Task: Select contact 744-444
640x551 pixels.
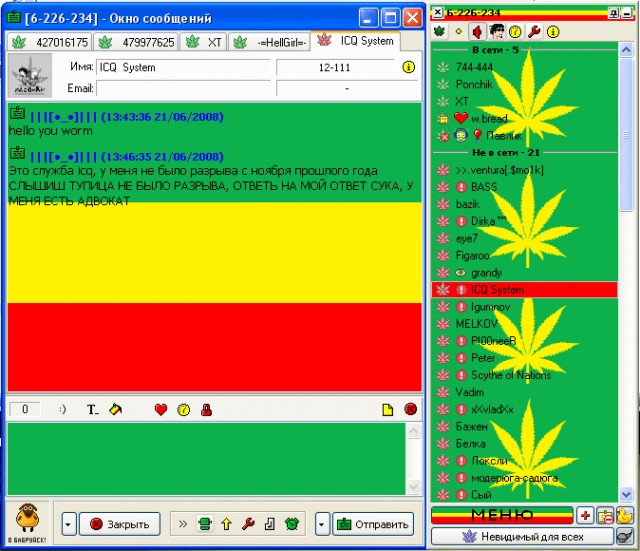Action: [x=524, y=67]
